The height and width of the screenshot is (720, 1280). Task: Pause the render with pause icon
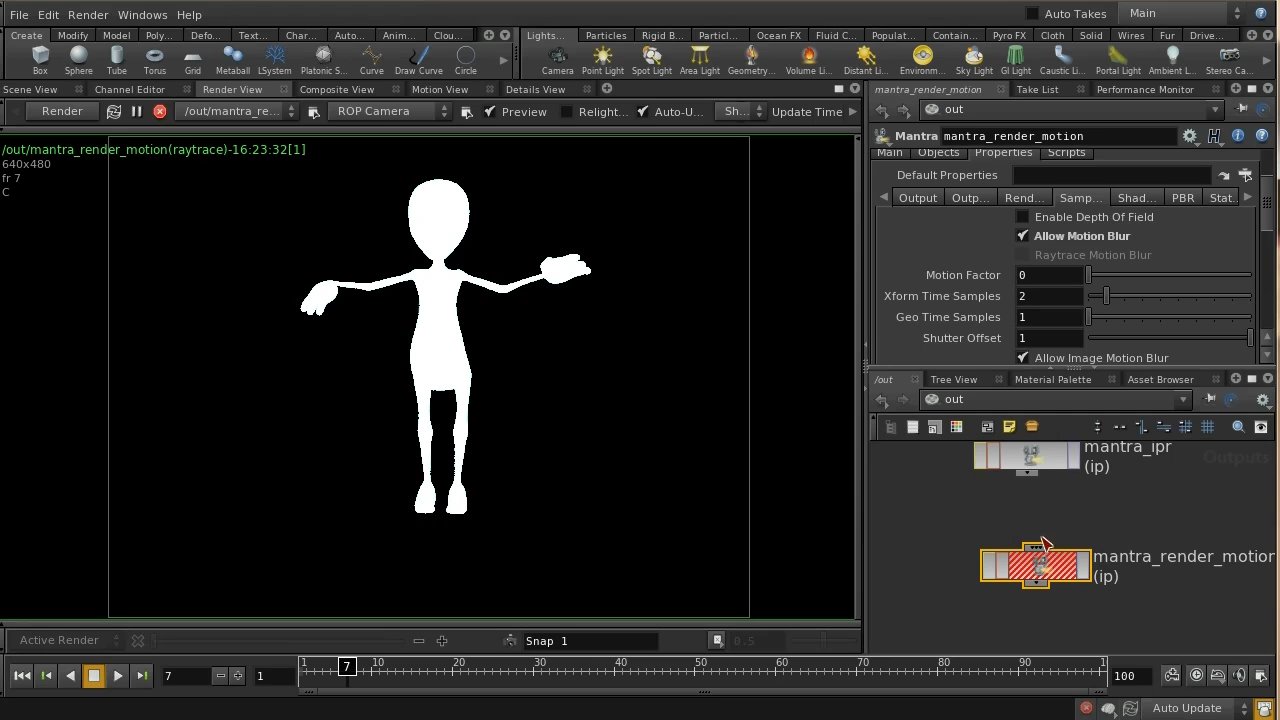(137, 112)
